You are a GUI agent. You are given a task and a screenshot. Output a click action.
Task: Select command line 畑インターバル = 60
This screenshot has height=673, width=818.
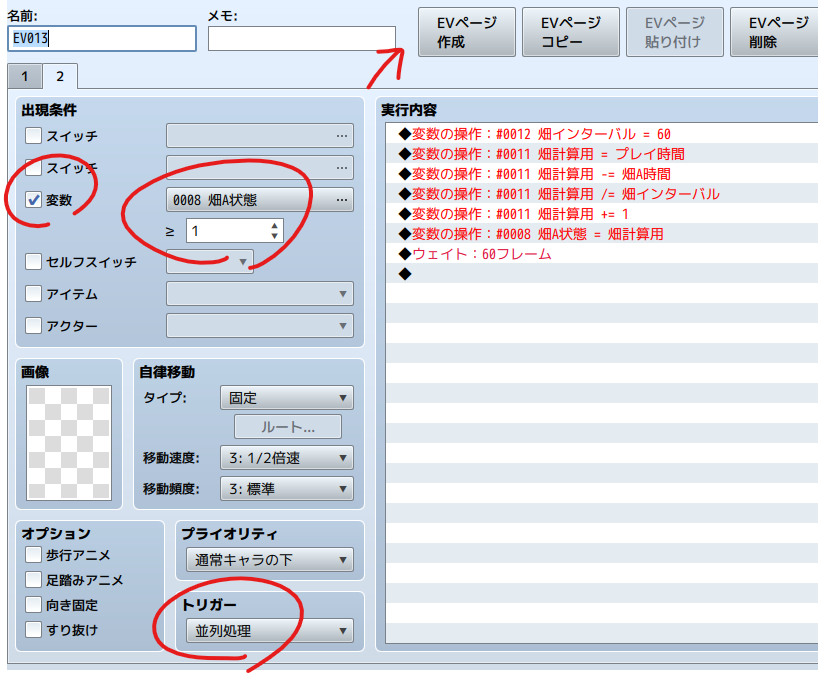(602, 134)
